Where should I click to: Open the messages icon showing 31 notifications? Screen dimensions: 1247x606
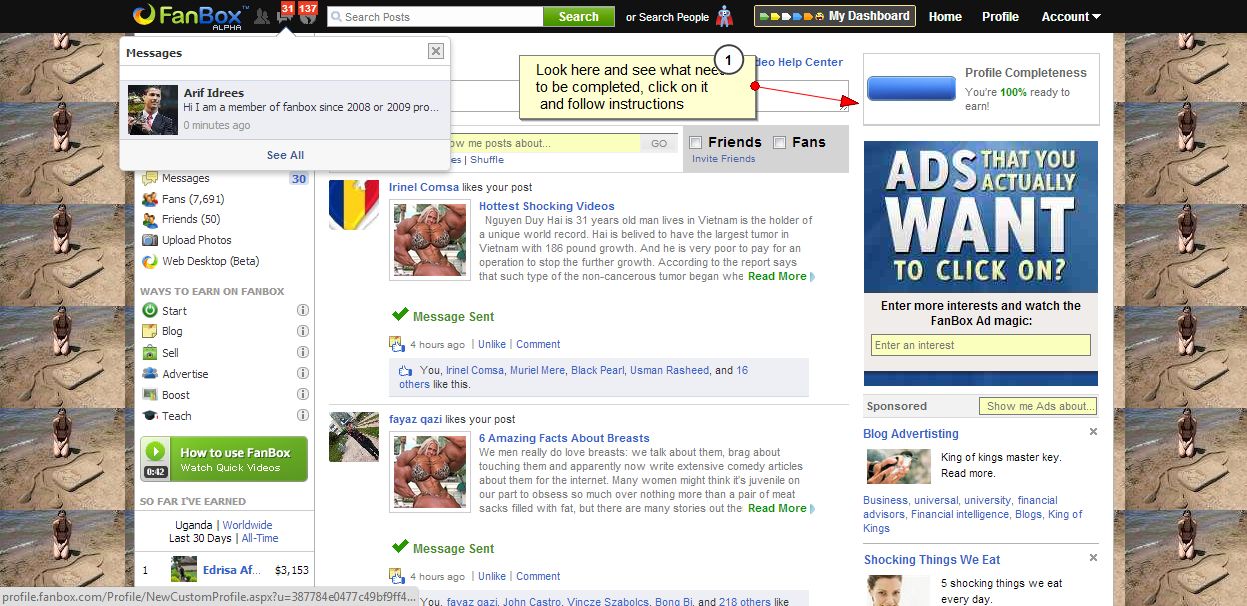click(285, 16)
